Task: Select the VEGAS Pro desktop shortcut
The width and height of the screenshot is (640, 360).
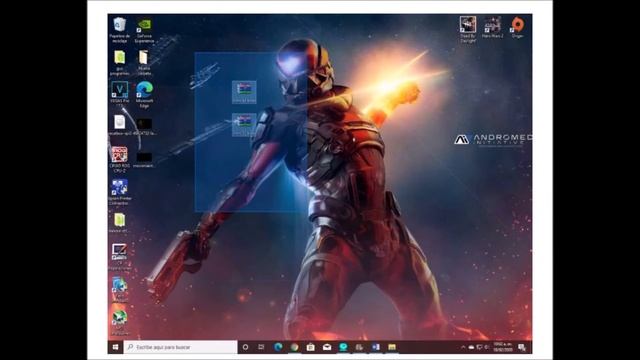Action: click(120, 93)
